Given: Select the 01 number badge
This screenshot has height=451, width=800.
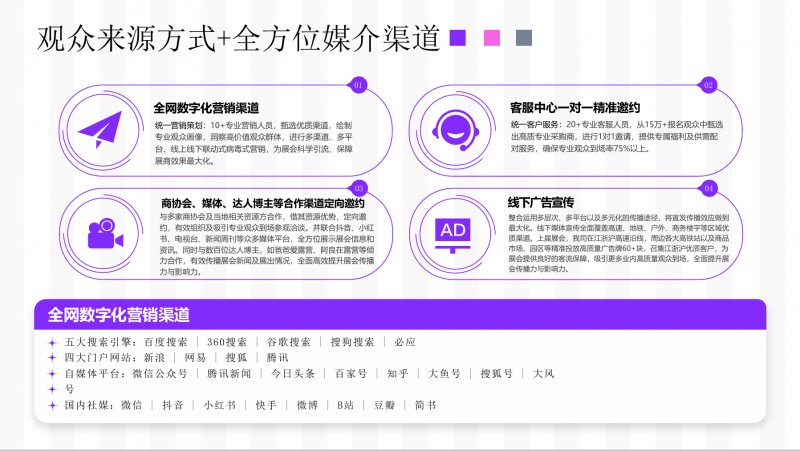Looking at the screenshot, I should pos(359,85).
